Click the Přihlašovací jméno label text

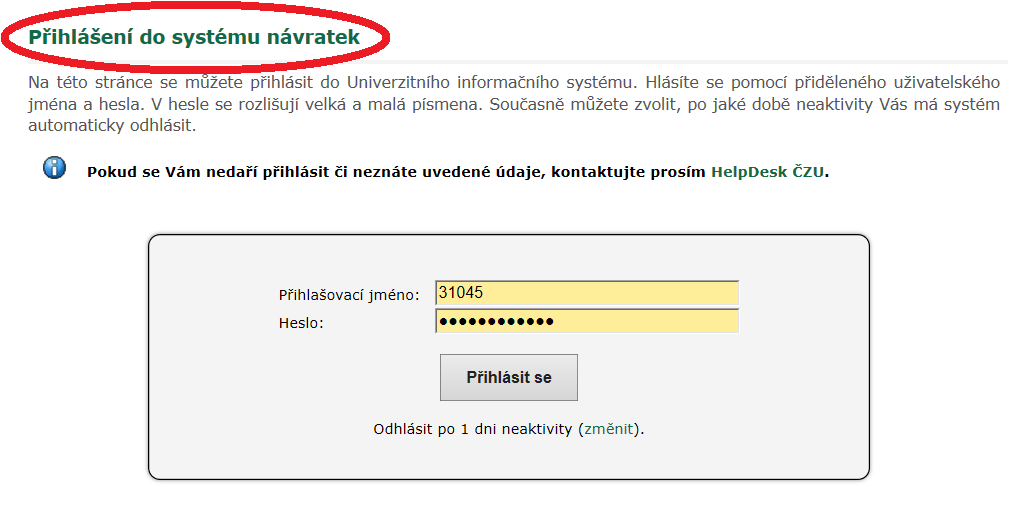coord(348,295)
